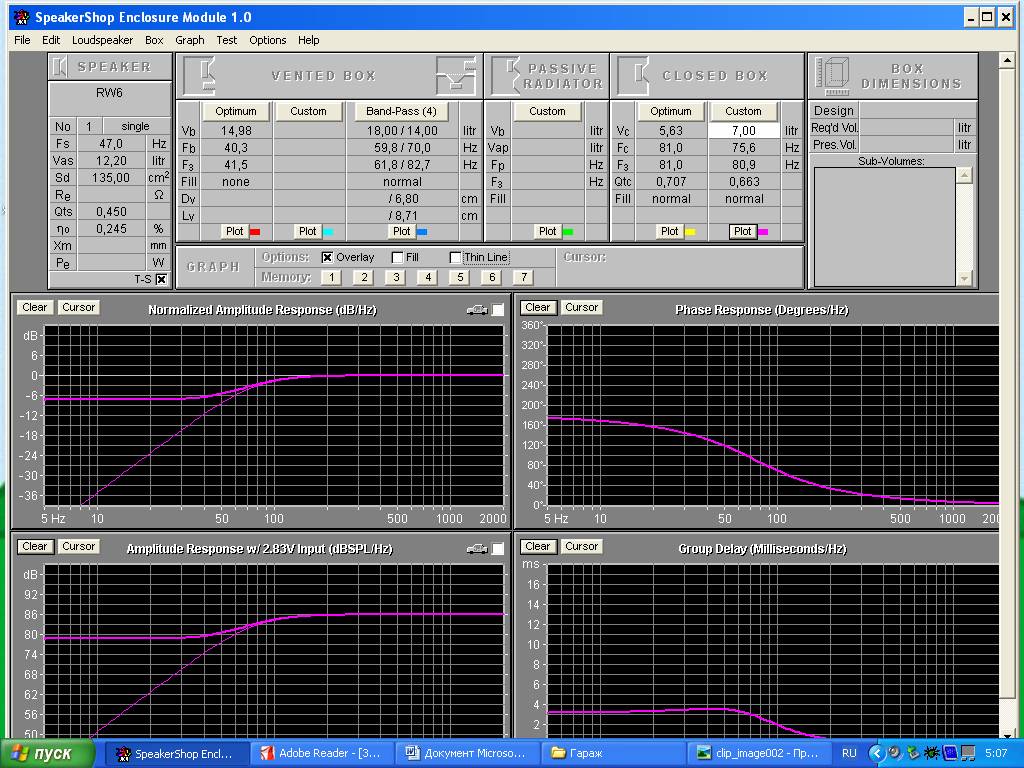Uncheck the T-S checkbox in Speaker panel
This screenshot has width=1024, height=768.
[161, 279]
